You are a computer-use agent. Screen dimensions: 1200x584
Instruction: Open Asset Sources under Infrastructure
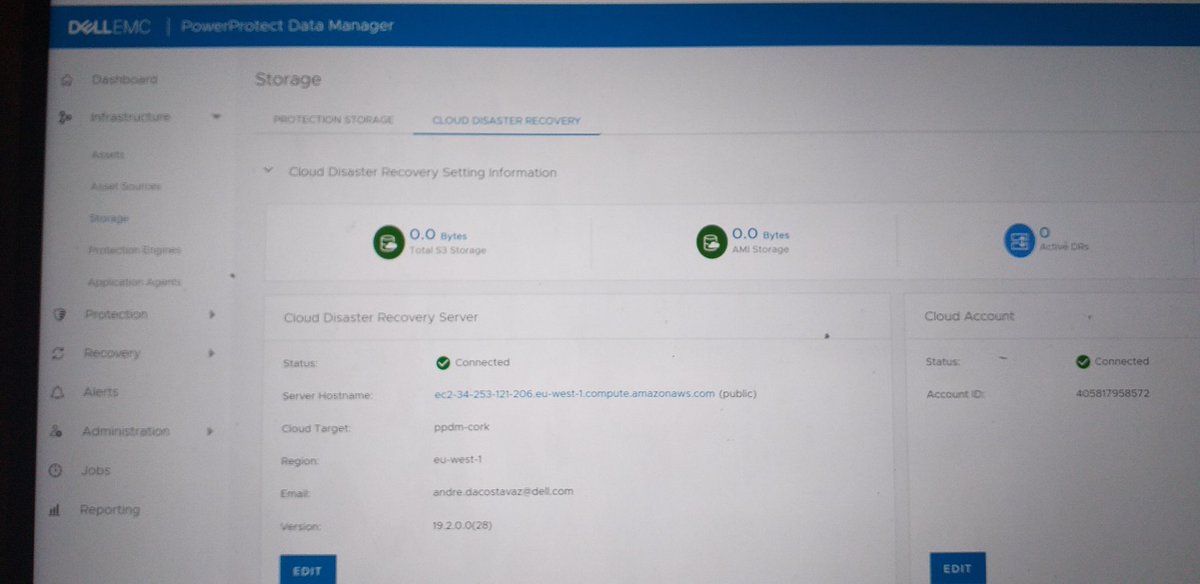coord(125,187)
